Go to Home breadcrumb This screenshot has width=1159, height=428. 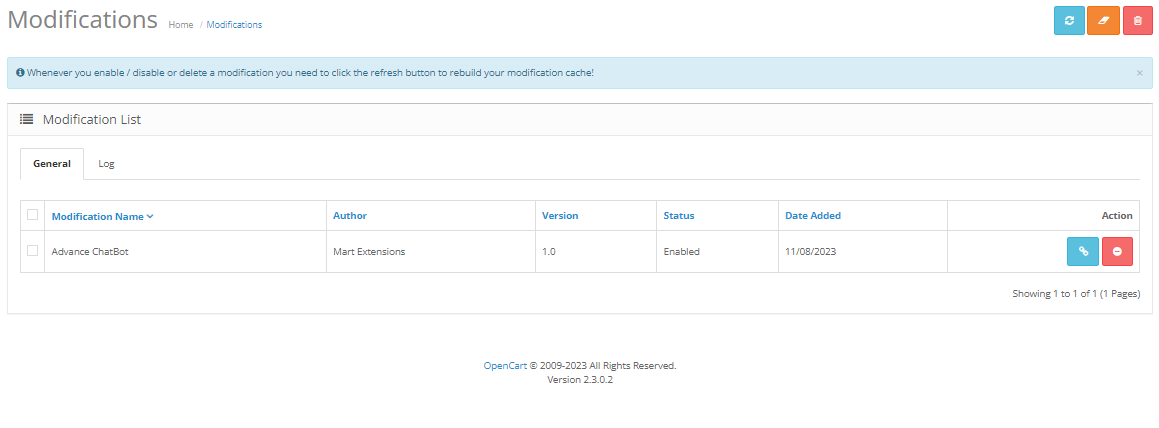181,24
